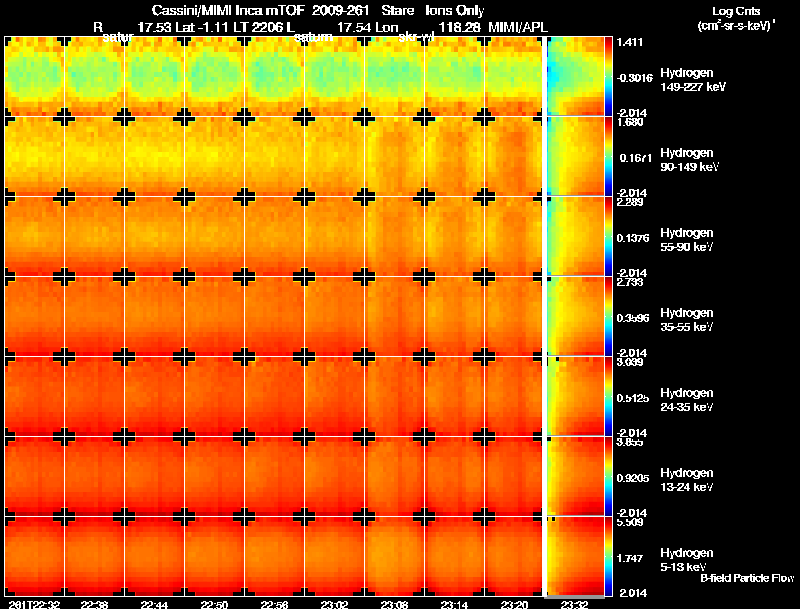This screenshot has height=609, width=800.
Task: Click the Hydrogen 149-227 keV color scale bar
Action: 608,76
